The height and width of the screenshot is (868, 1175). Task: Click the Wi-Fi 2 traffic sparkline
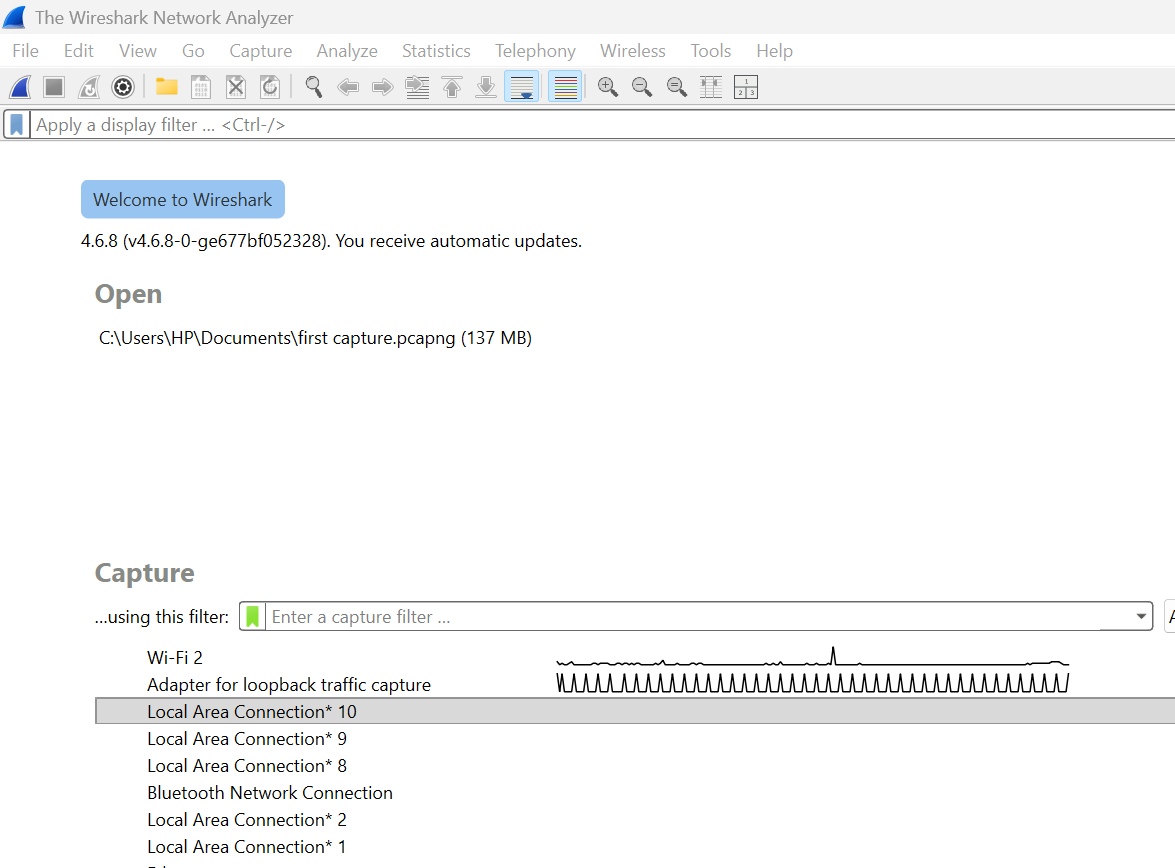[x=812, y=657]
